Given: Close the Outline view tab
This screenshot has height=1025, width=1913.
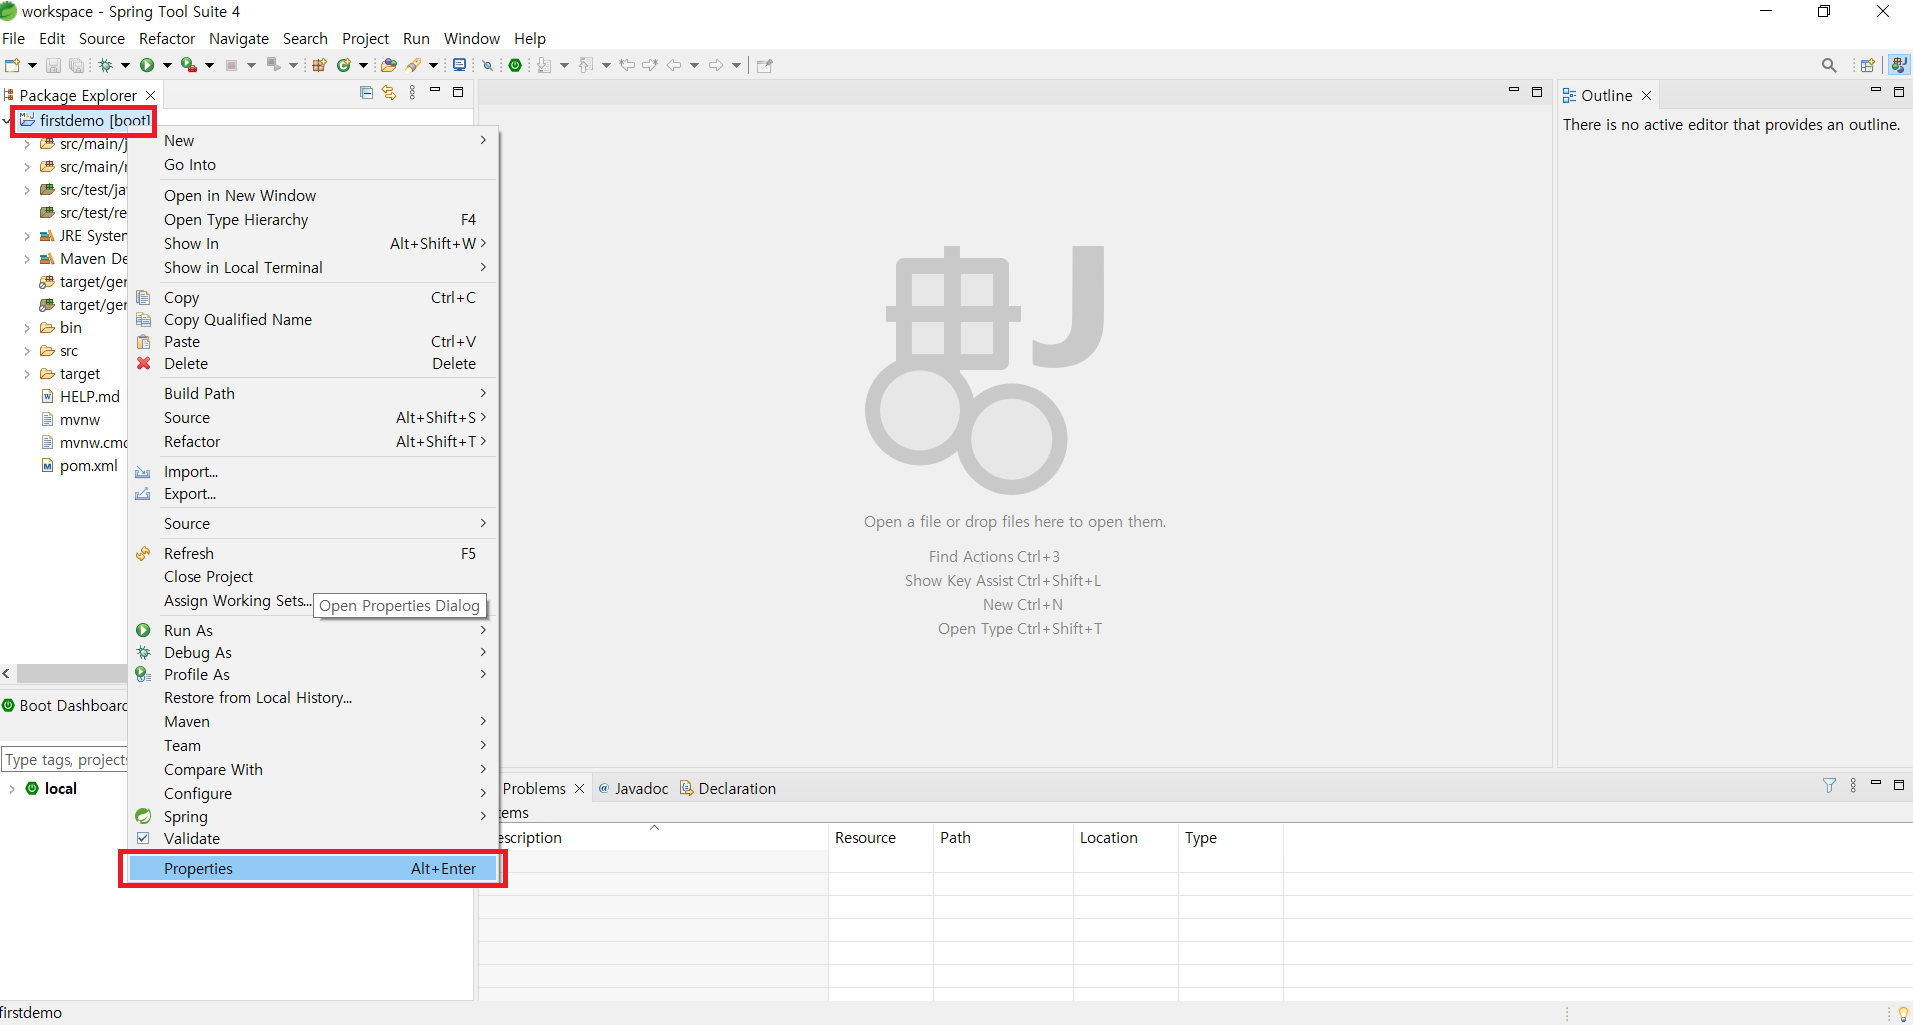Looking at the screenshot, I should pyautogui.click(x=1646, y=96).
